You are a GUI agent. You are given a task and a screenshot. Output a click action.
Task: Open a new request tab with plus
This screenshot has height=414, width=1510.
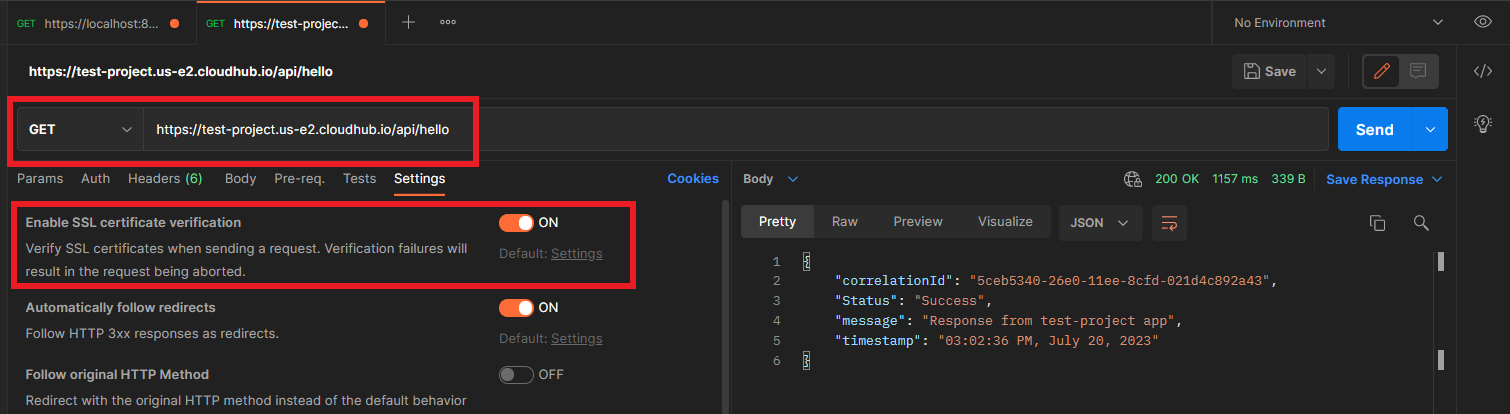(408, 22)
